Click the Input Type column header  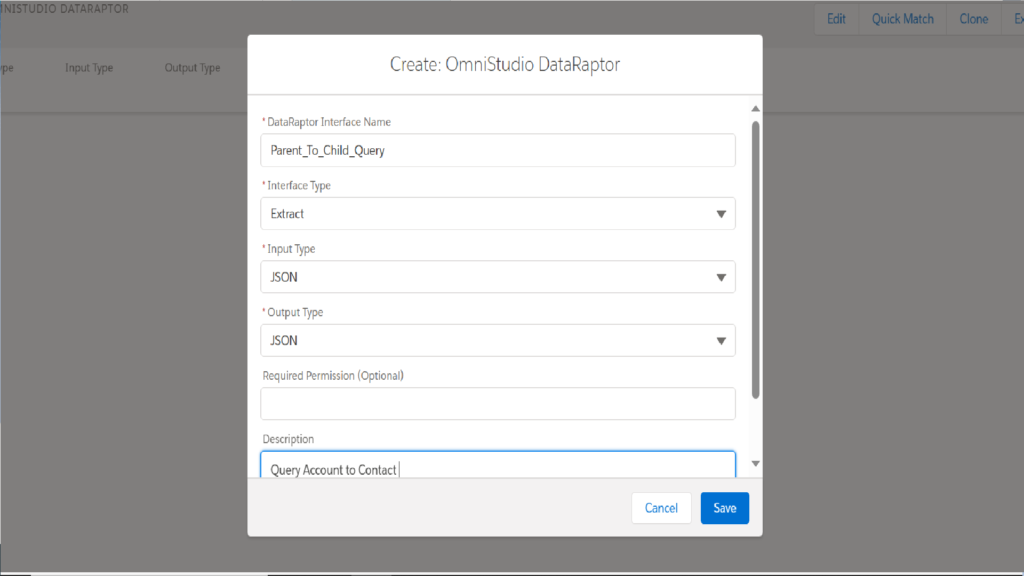89,68
